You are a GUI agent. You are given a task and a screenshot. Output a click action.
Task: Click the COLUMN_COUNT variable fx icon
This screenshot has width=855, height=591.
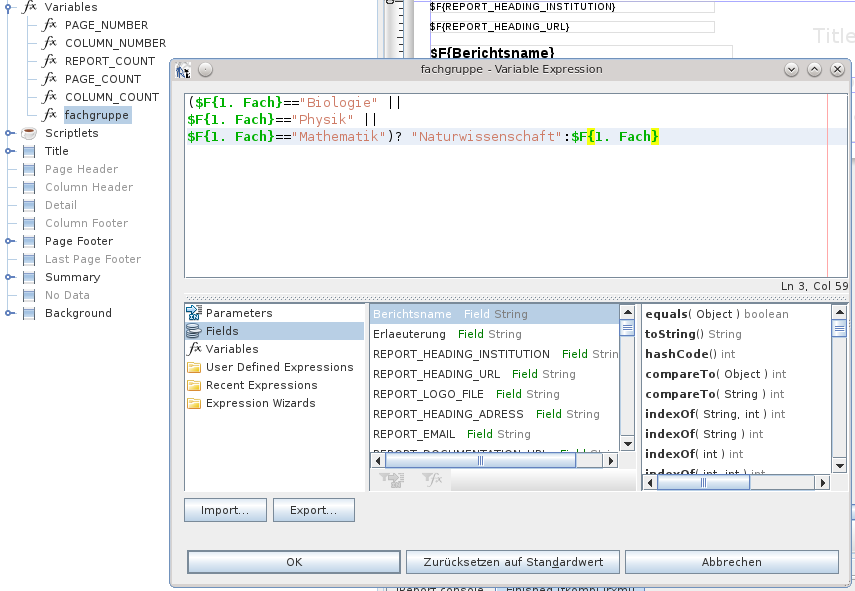50,97
